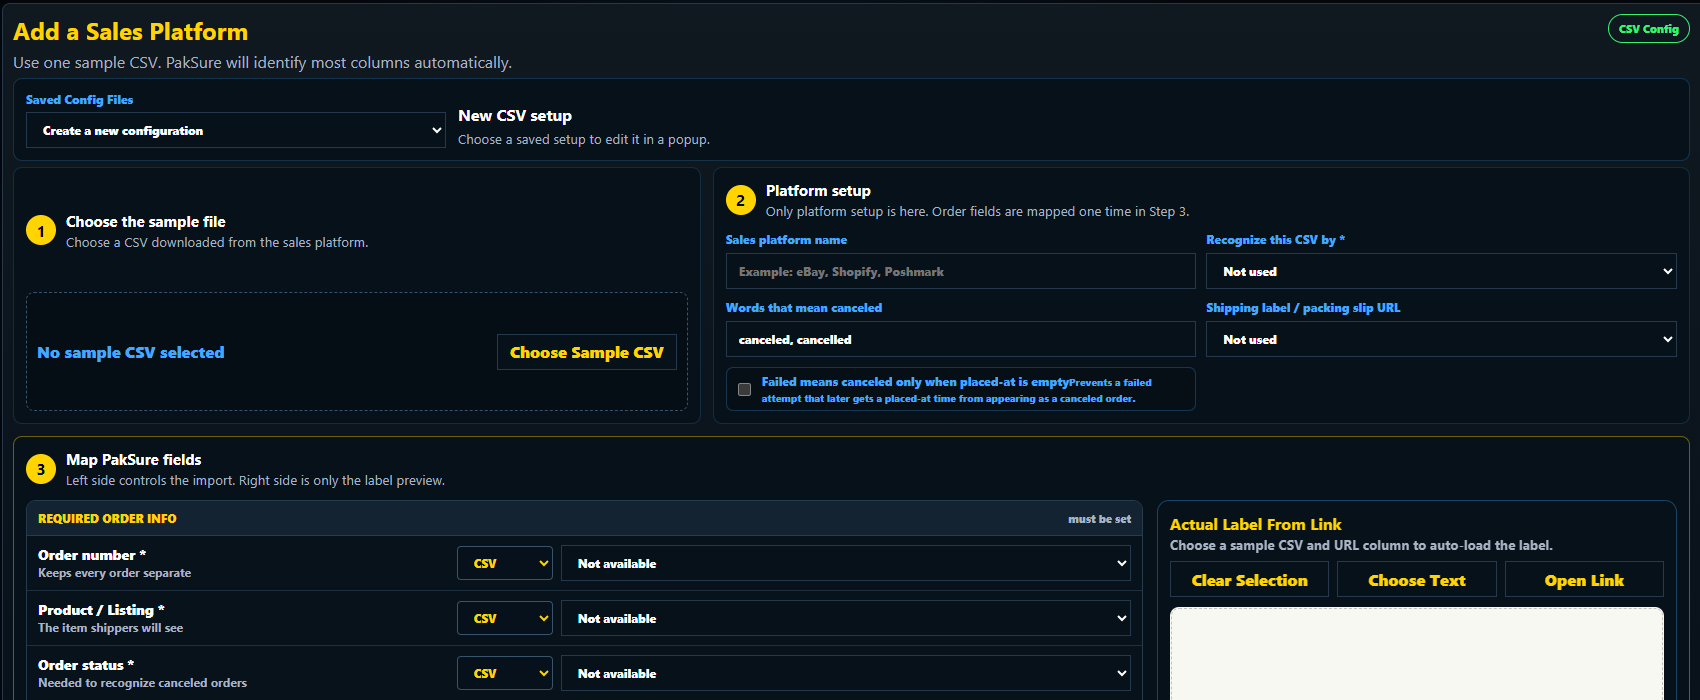Click the 'REQUIRED ORDER INFO' header text
Screen dimensions: 1700x700
point(107,518)
